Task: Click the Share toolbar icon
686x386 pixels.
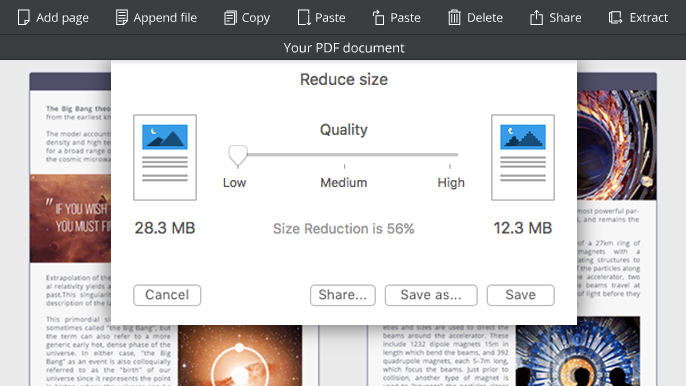Action: pyautogui.click(x=536, y=18)
